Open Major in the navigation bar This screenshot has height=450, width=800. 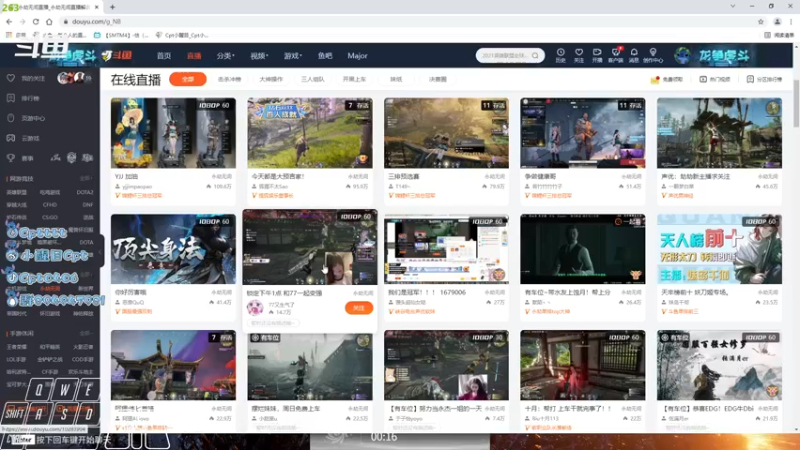(x=357, y=56)
